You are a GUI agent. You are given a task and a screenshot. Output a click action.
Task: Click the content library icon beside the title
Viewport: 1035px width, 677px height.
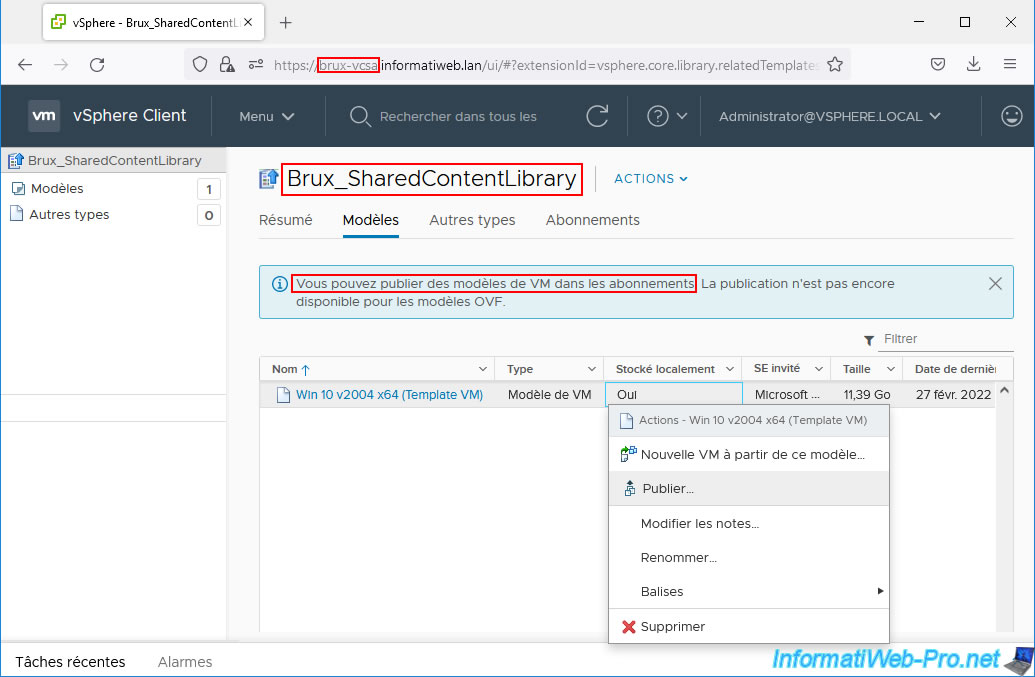click(x=269, y=179)
